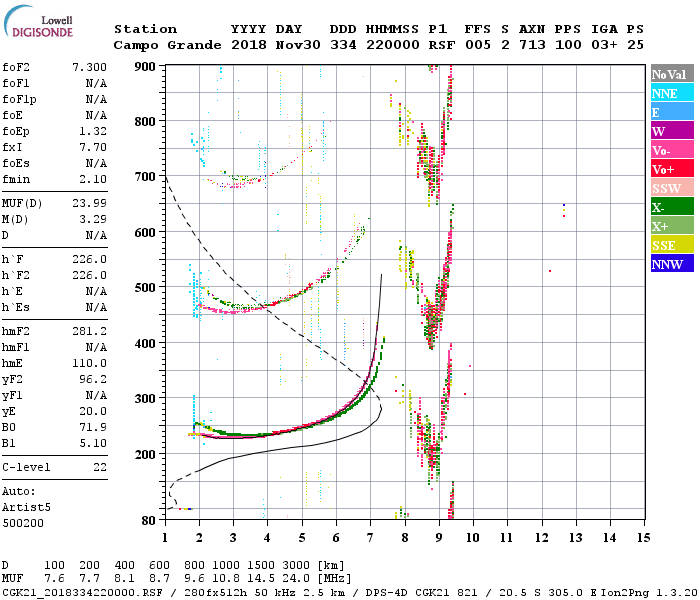Click the 15 MHz frequency axis label
The image size is (700, 600).
tap(643, 538)
